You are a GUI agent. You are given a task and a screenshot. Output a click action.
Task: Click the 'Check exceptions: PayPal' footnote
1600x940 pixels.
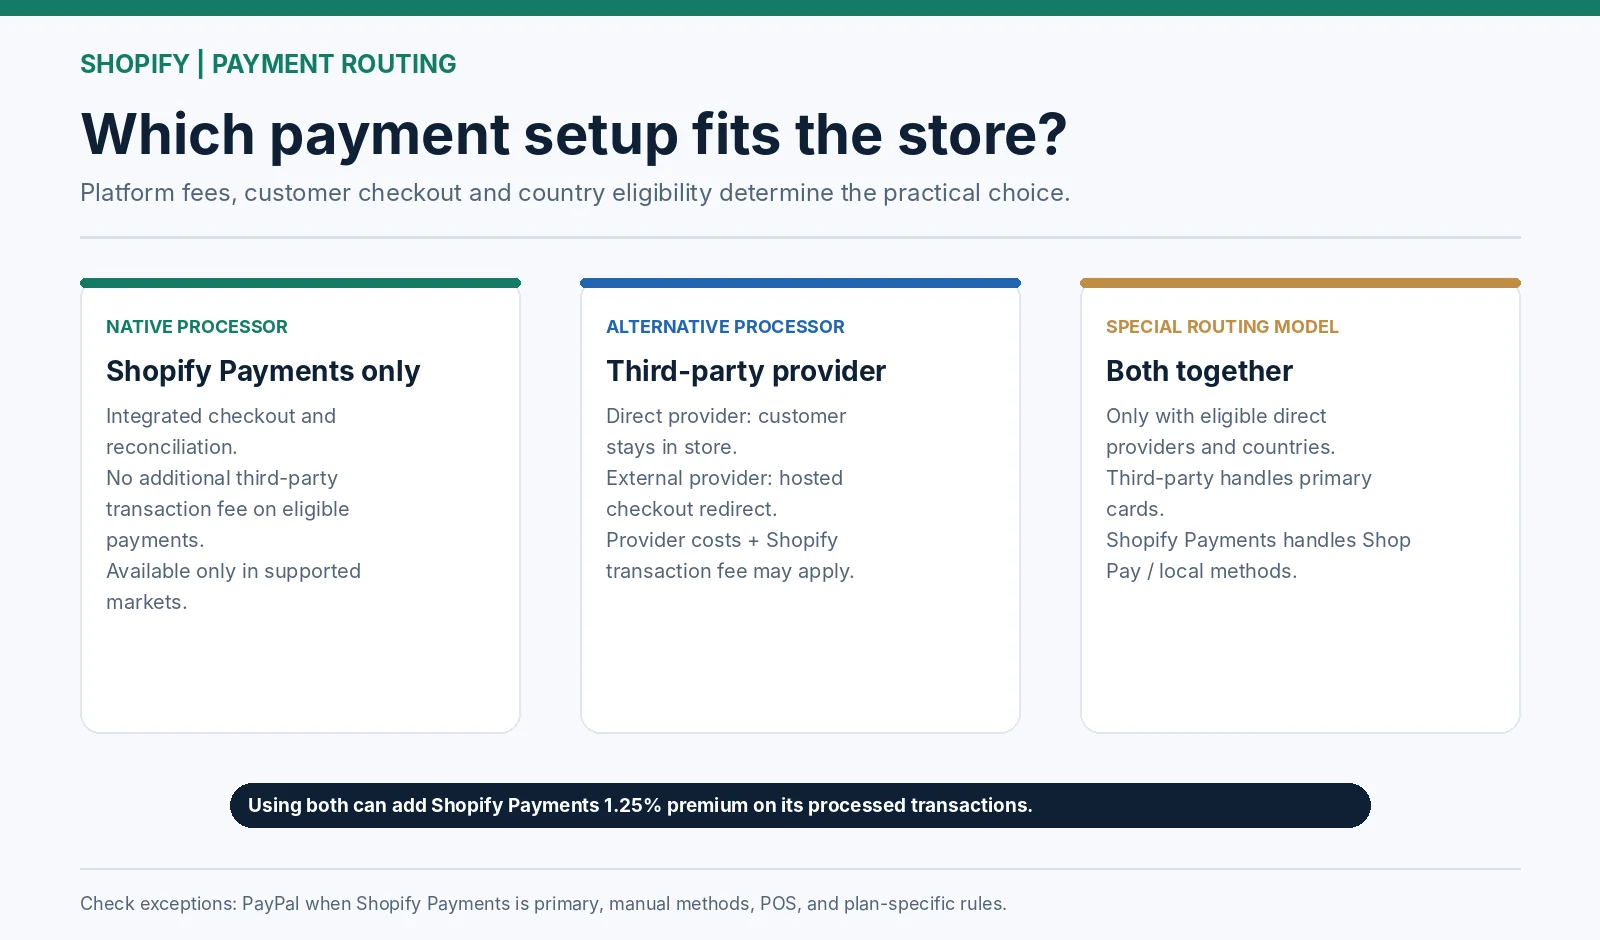[543, 904]
